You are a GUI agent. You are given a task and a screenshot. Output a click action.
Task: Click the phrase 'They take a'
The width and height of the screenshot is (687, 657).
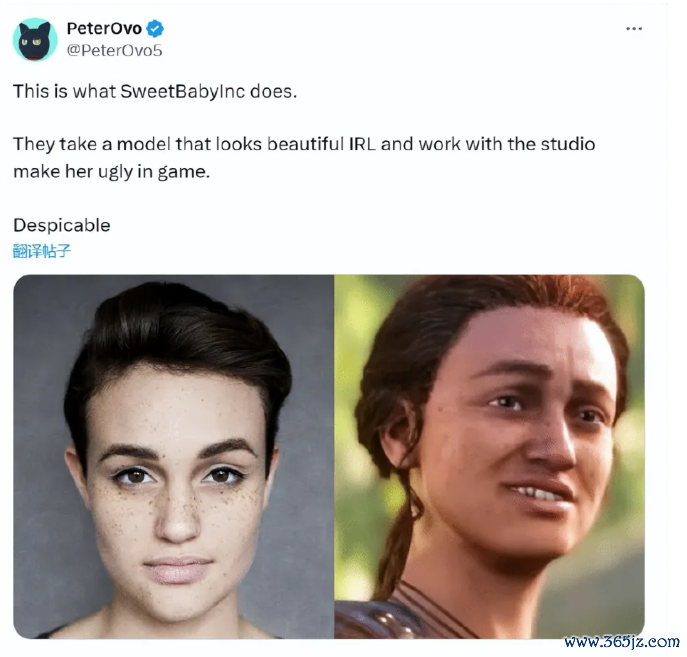click(63, 144)
